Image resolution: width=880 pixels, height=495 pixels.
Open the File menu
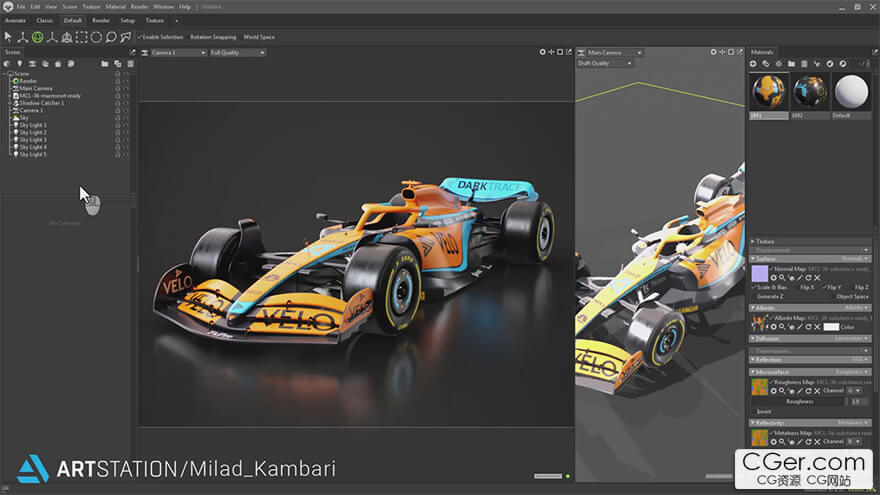21,7
